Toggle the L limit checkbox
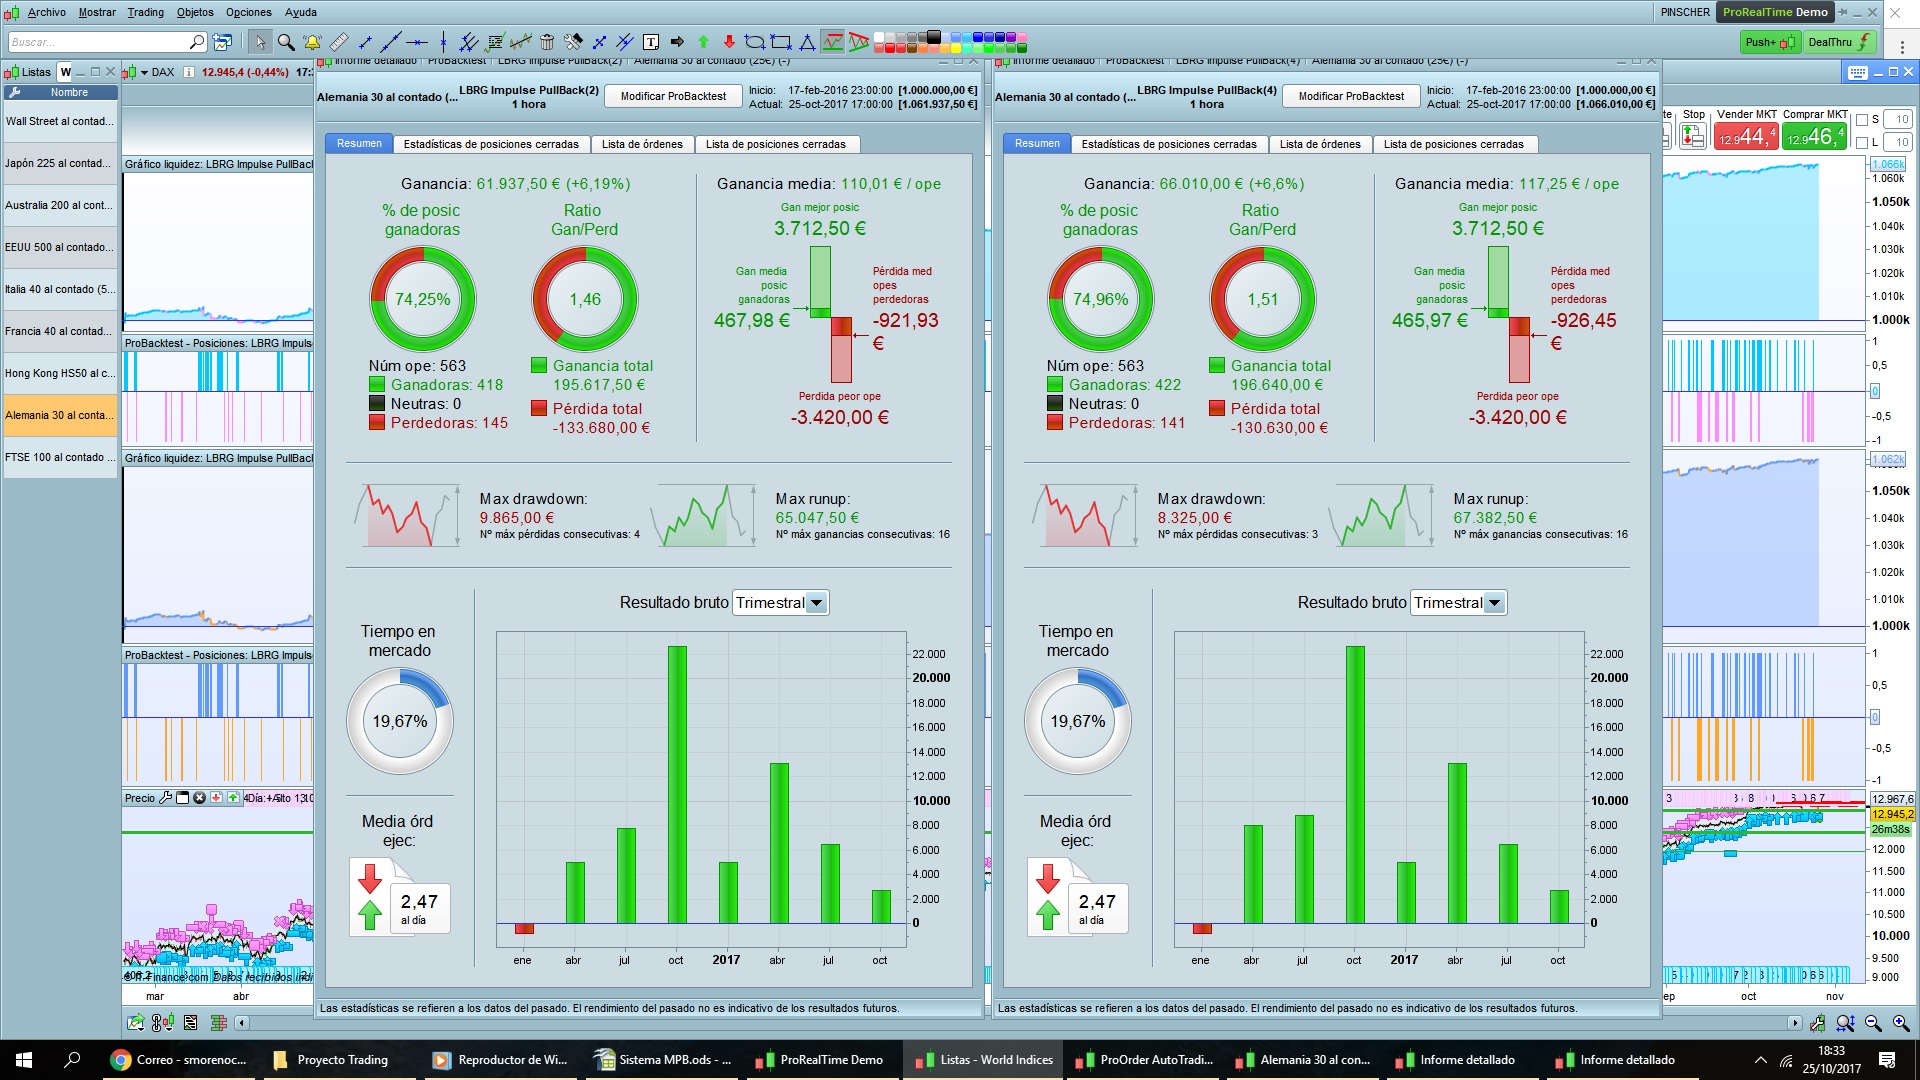Viewport: 1920px width, 1080px height. (1862, 143)
